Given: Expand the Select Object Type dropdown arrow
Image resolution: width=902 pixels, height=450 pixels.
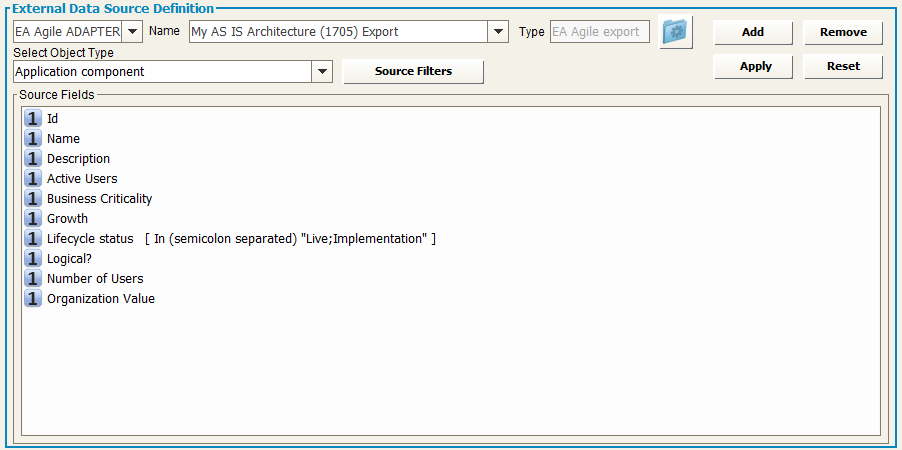Looking at the screenshot, I should click(x=322, y=72).
